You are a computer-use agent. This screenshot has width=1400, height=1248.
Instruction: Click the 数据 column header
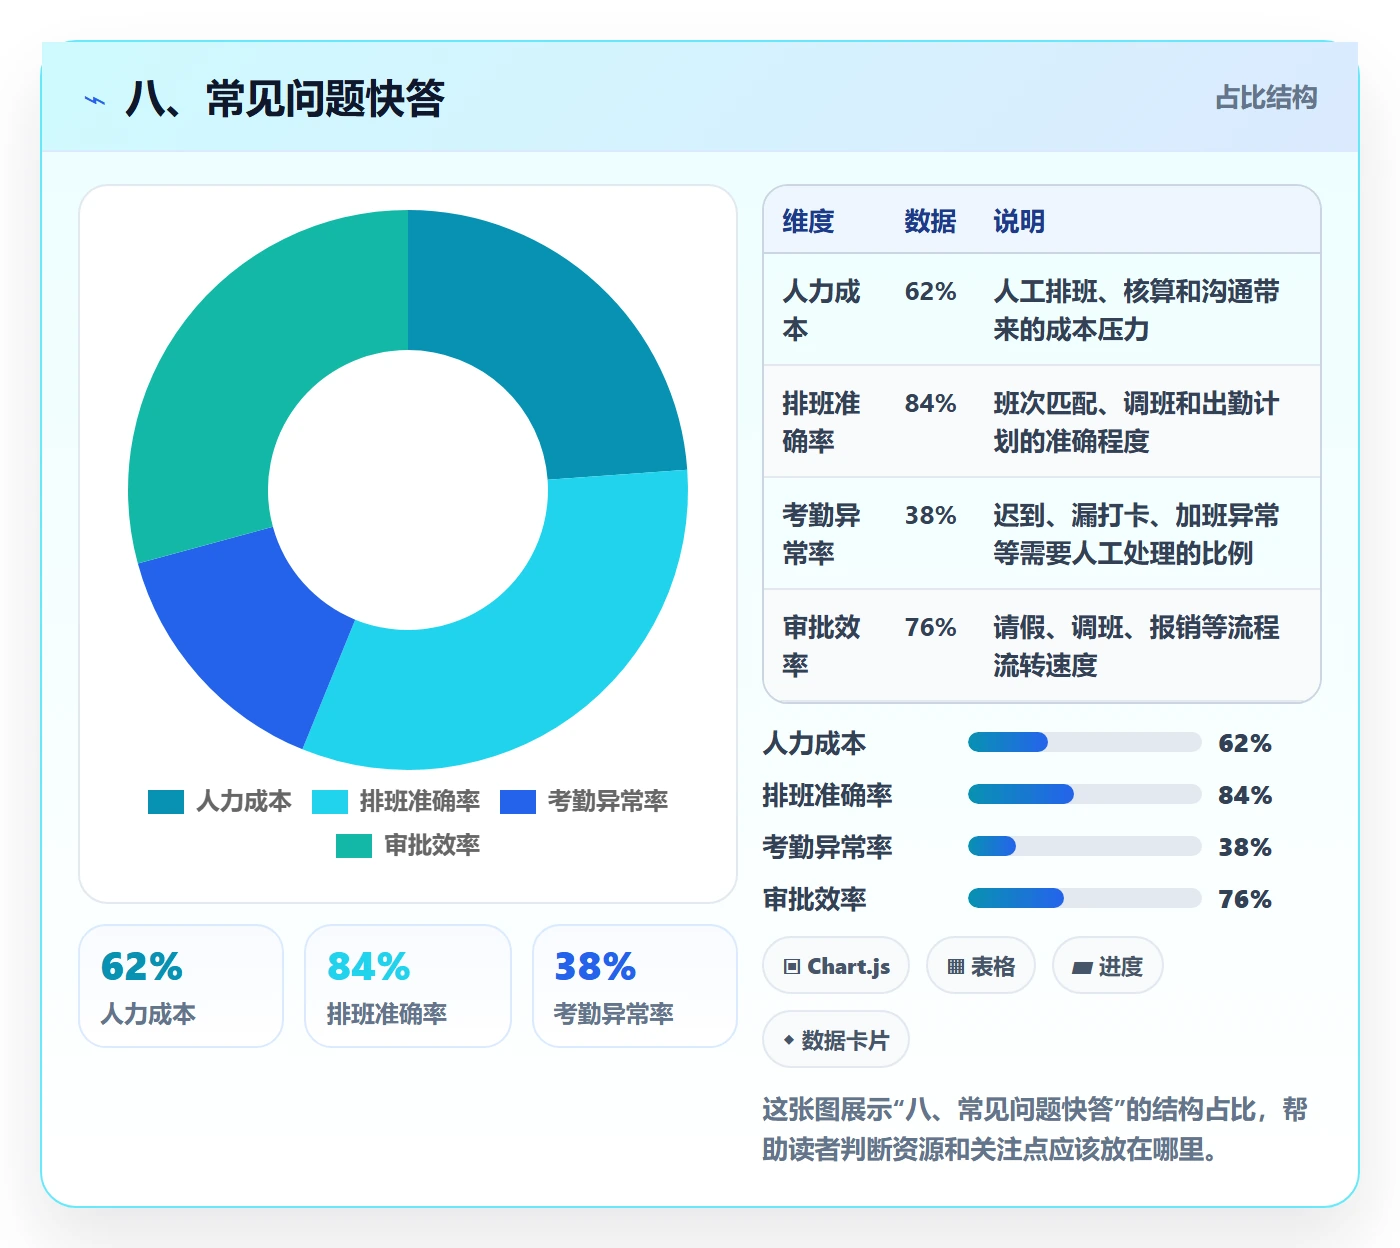tap(930, 221)
